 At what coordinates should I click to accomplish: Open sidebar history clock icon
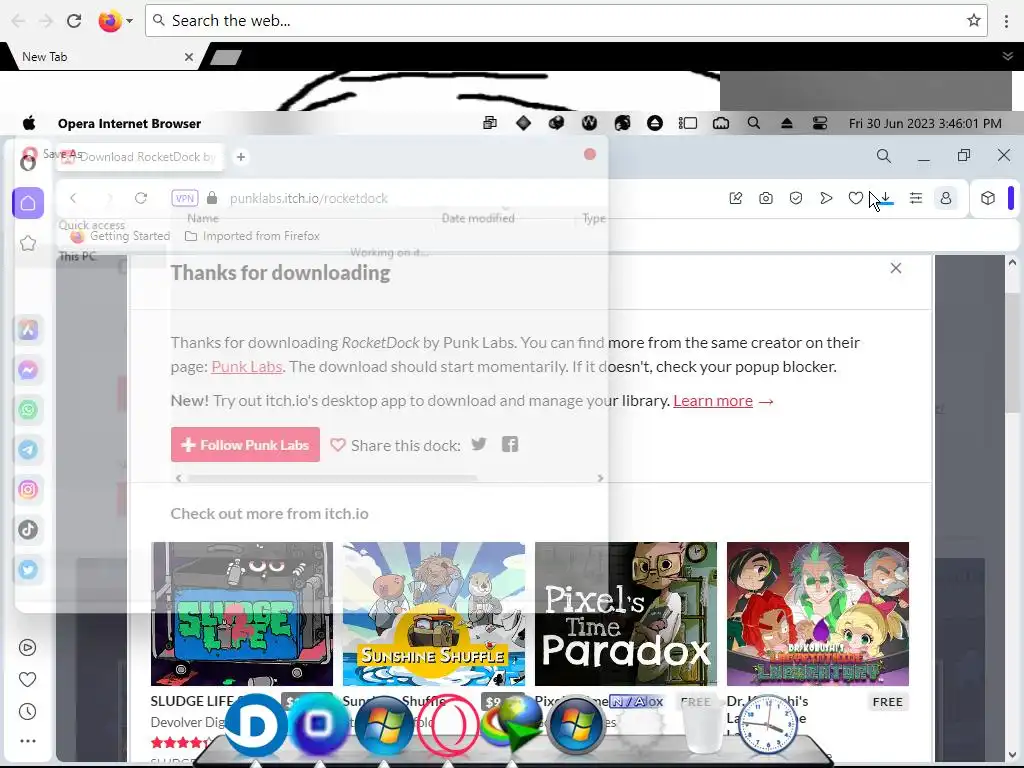tap(27, 711)
